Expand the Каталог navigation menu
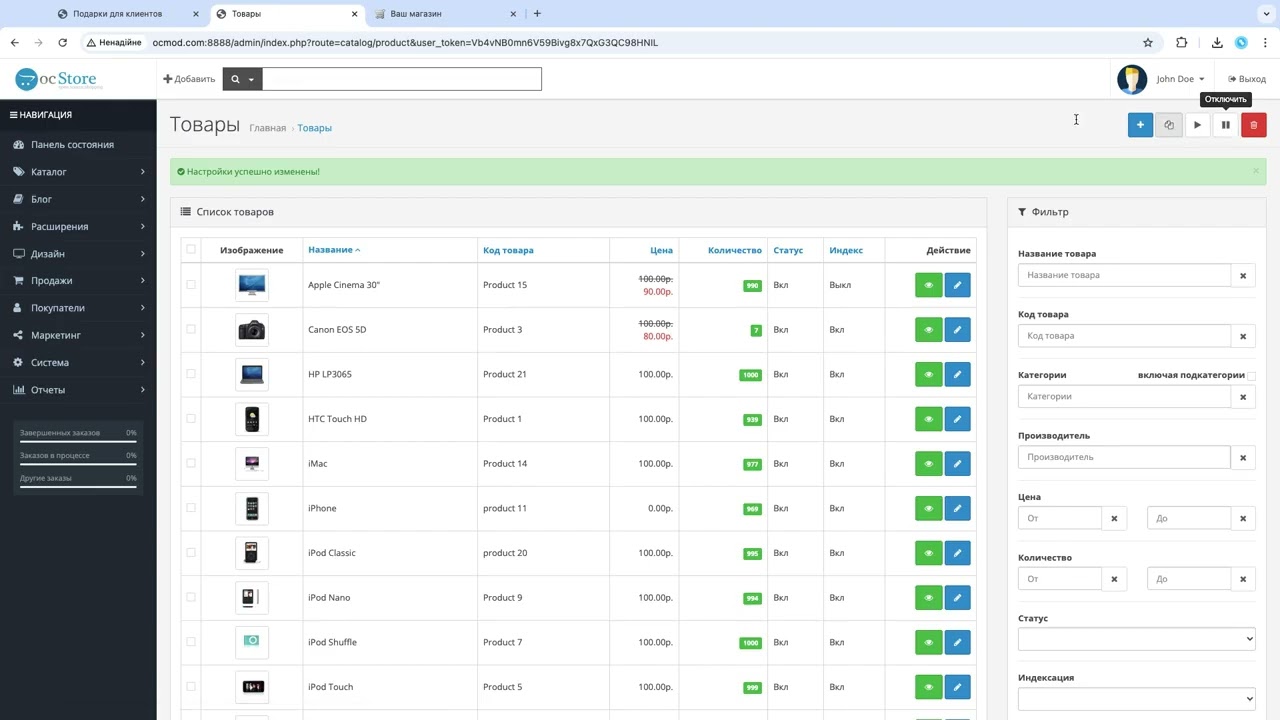The width and height of the screenshot is (1280, 720). click(x=78, y=172)
